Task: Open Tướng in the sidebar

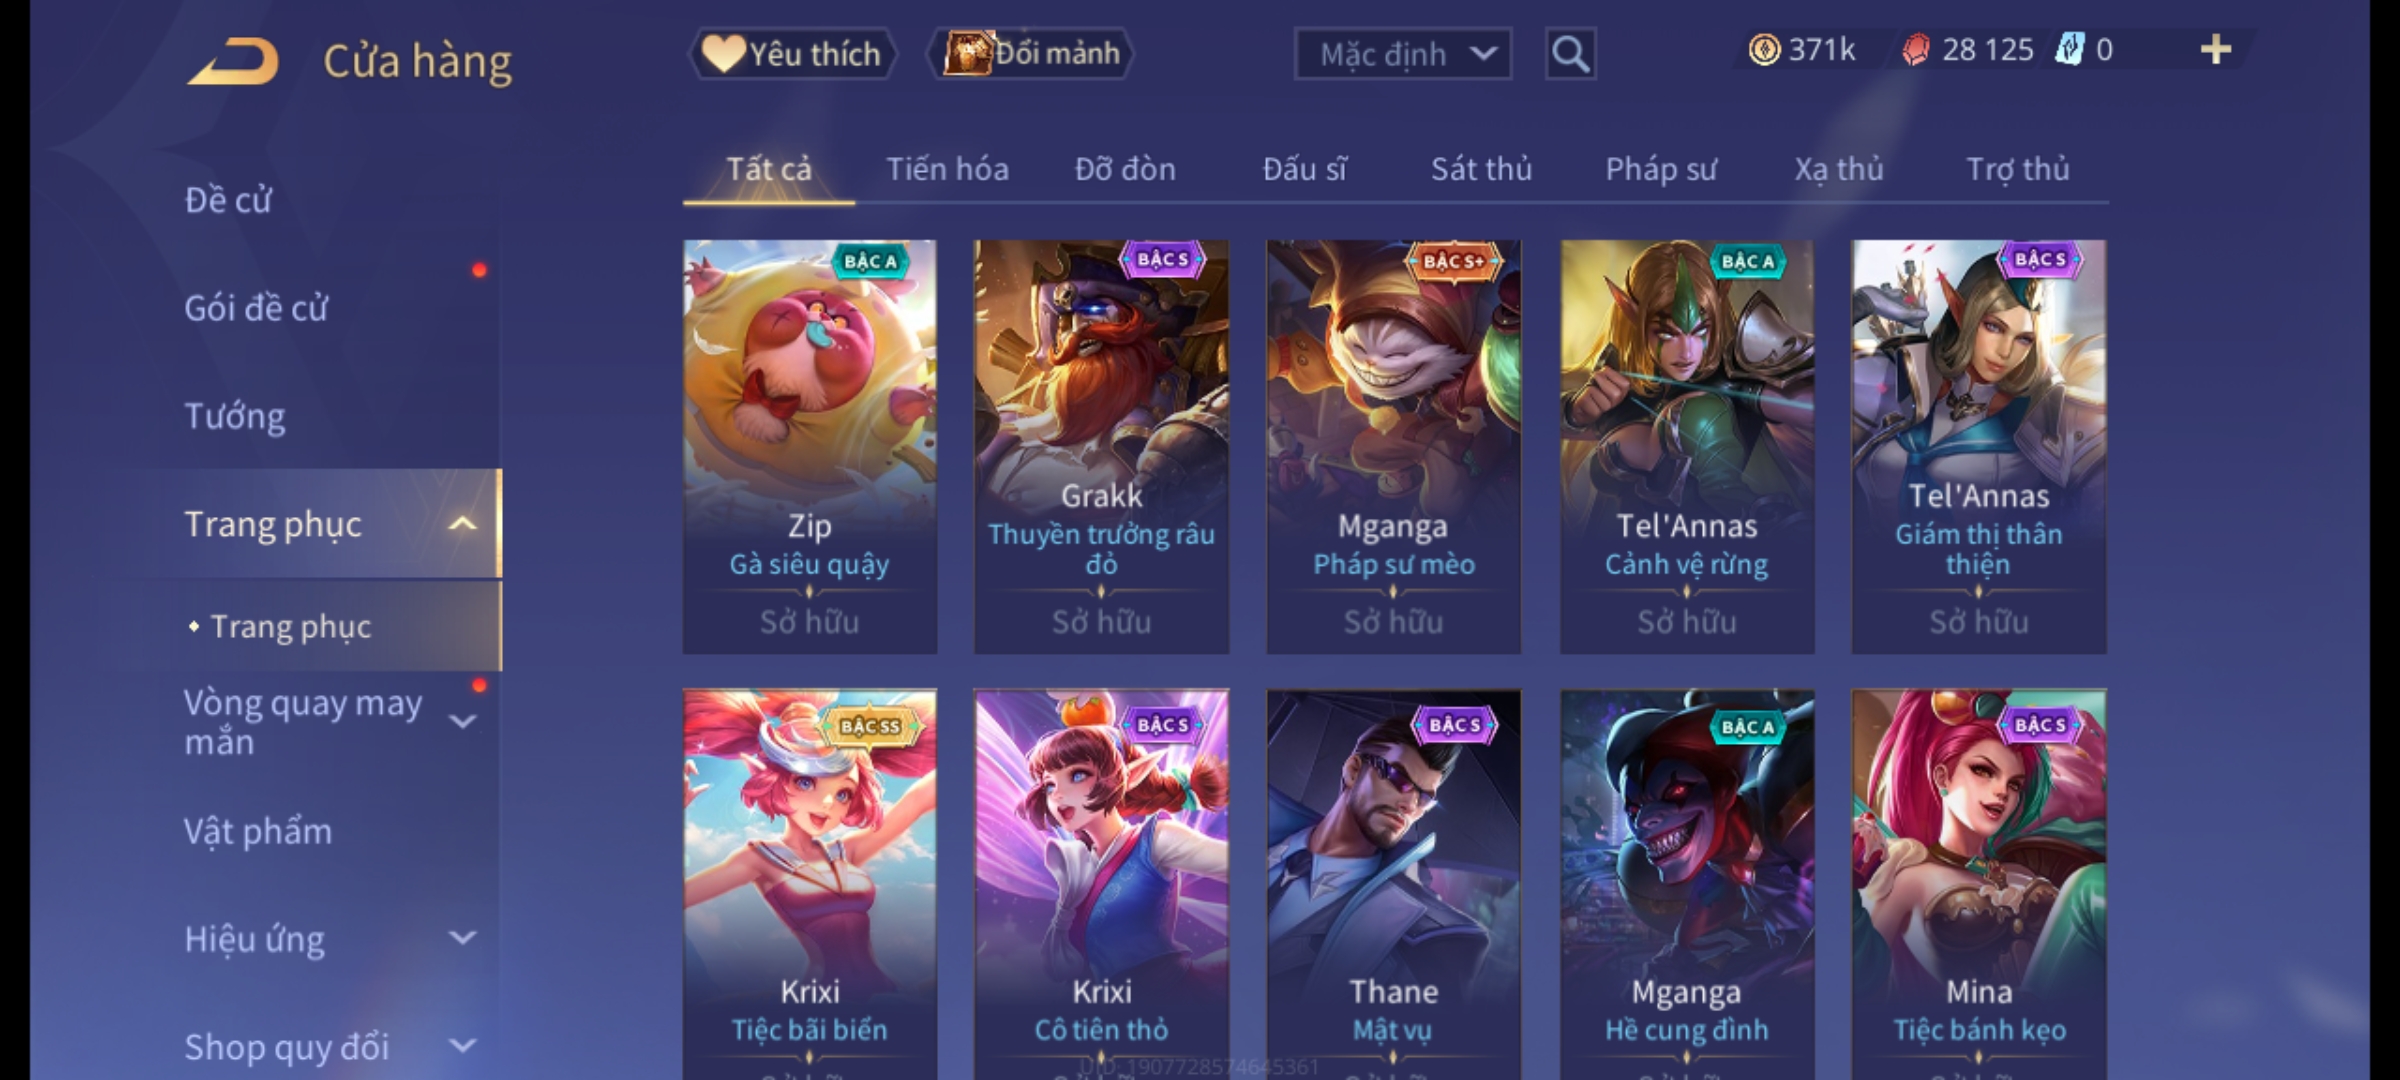Action: point(235,416)
